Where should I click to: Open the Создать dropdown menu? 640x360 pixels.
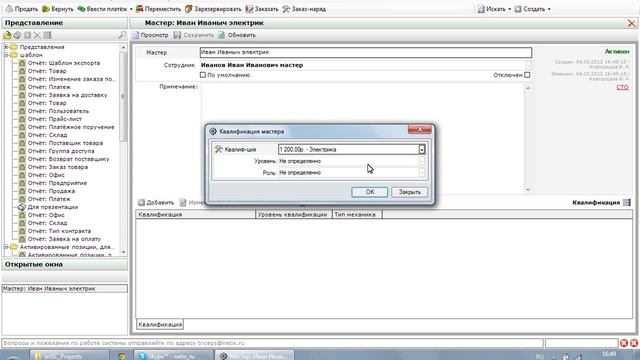[532, 9]
